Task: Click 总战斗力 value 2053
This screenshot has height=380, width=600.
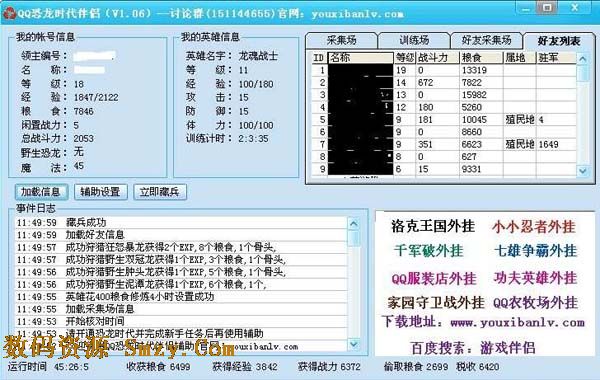Action: pyautogui.click(x=84, y=139)
